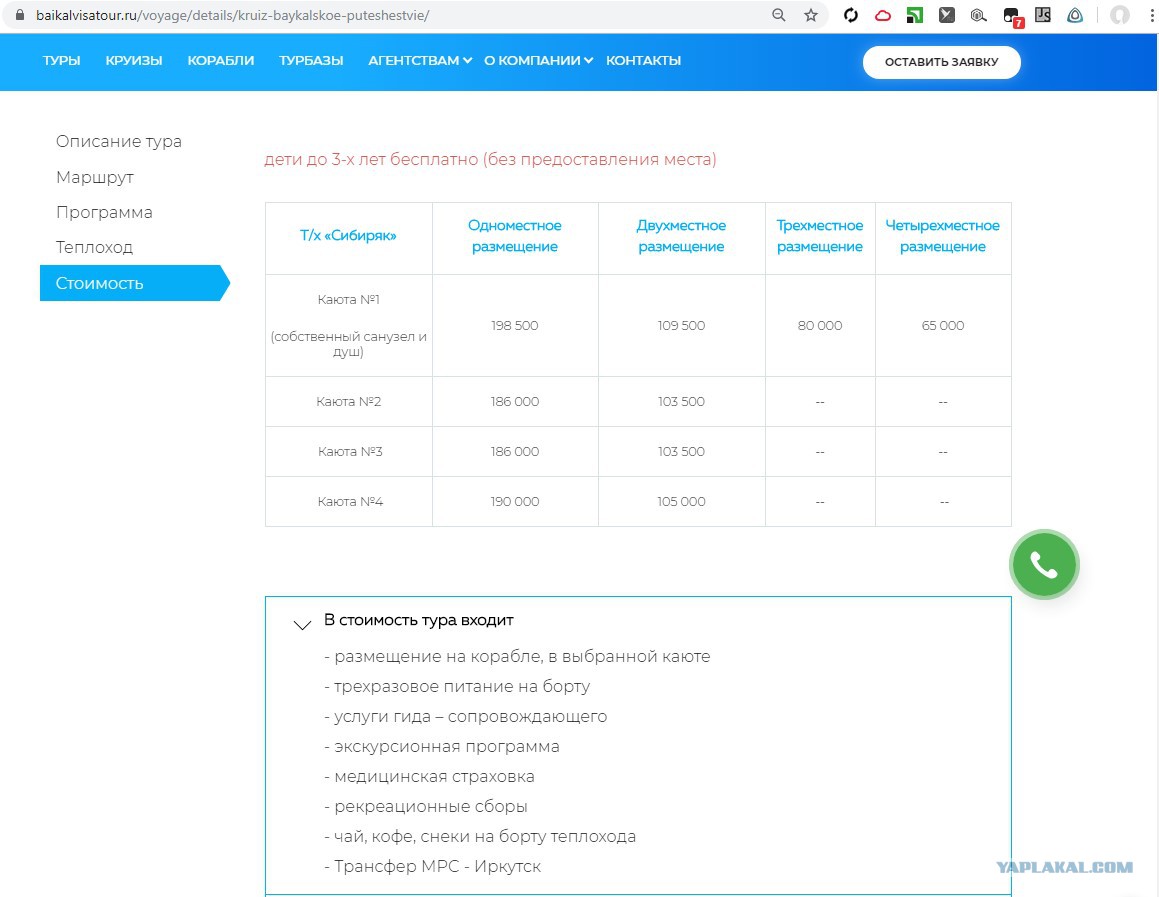
Task: Click the Четырехместное размещение column header
Action: [942, 236]
